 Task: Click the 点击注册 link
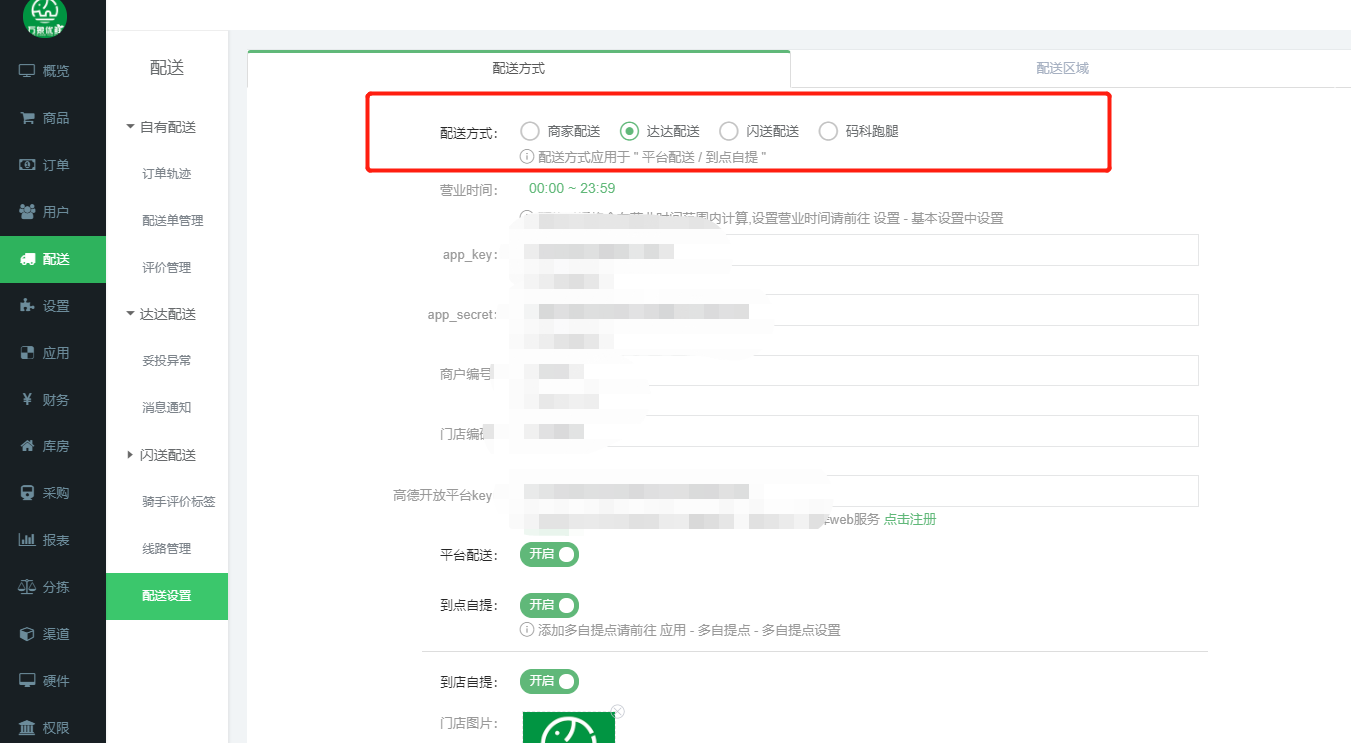click(909, 519)
